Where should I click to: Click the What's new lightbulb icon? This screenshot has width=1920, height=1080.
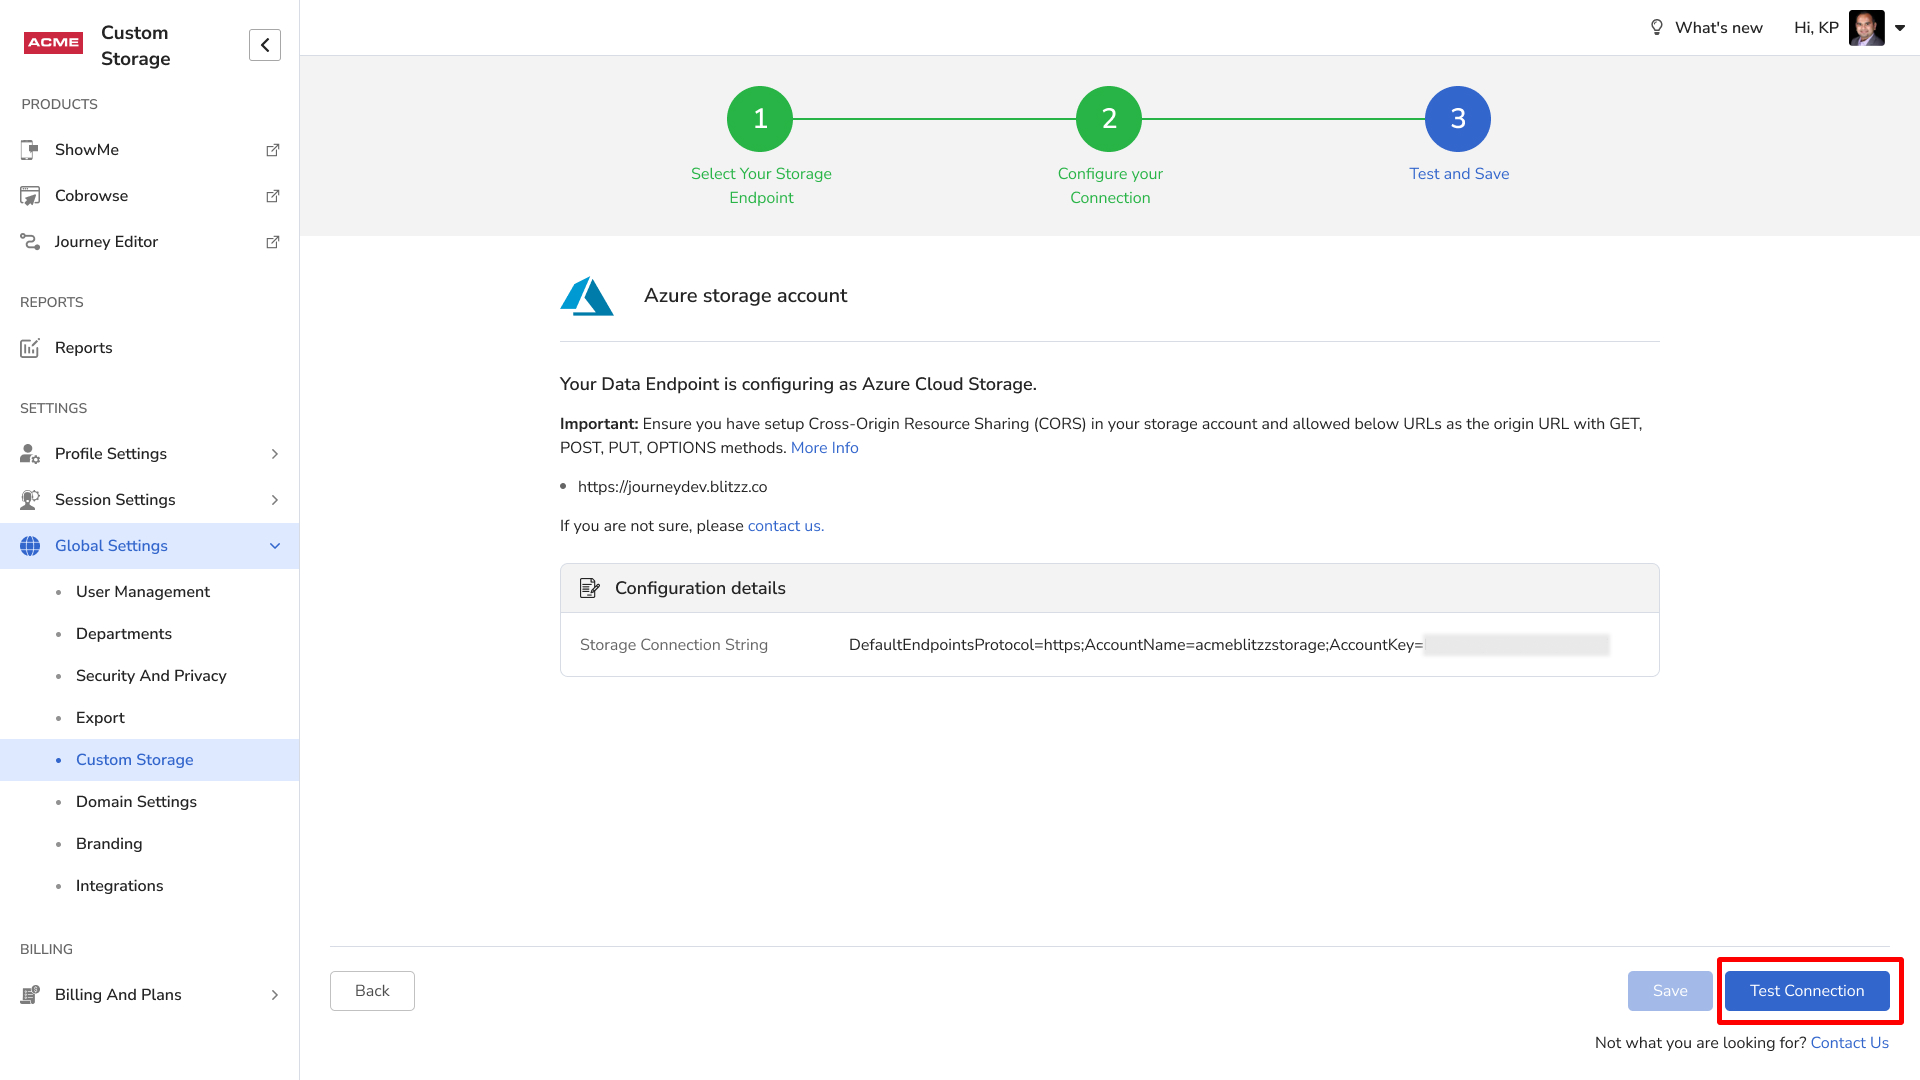point(1656,28)
